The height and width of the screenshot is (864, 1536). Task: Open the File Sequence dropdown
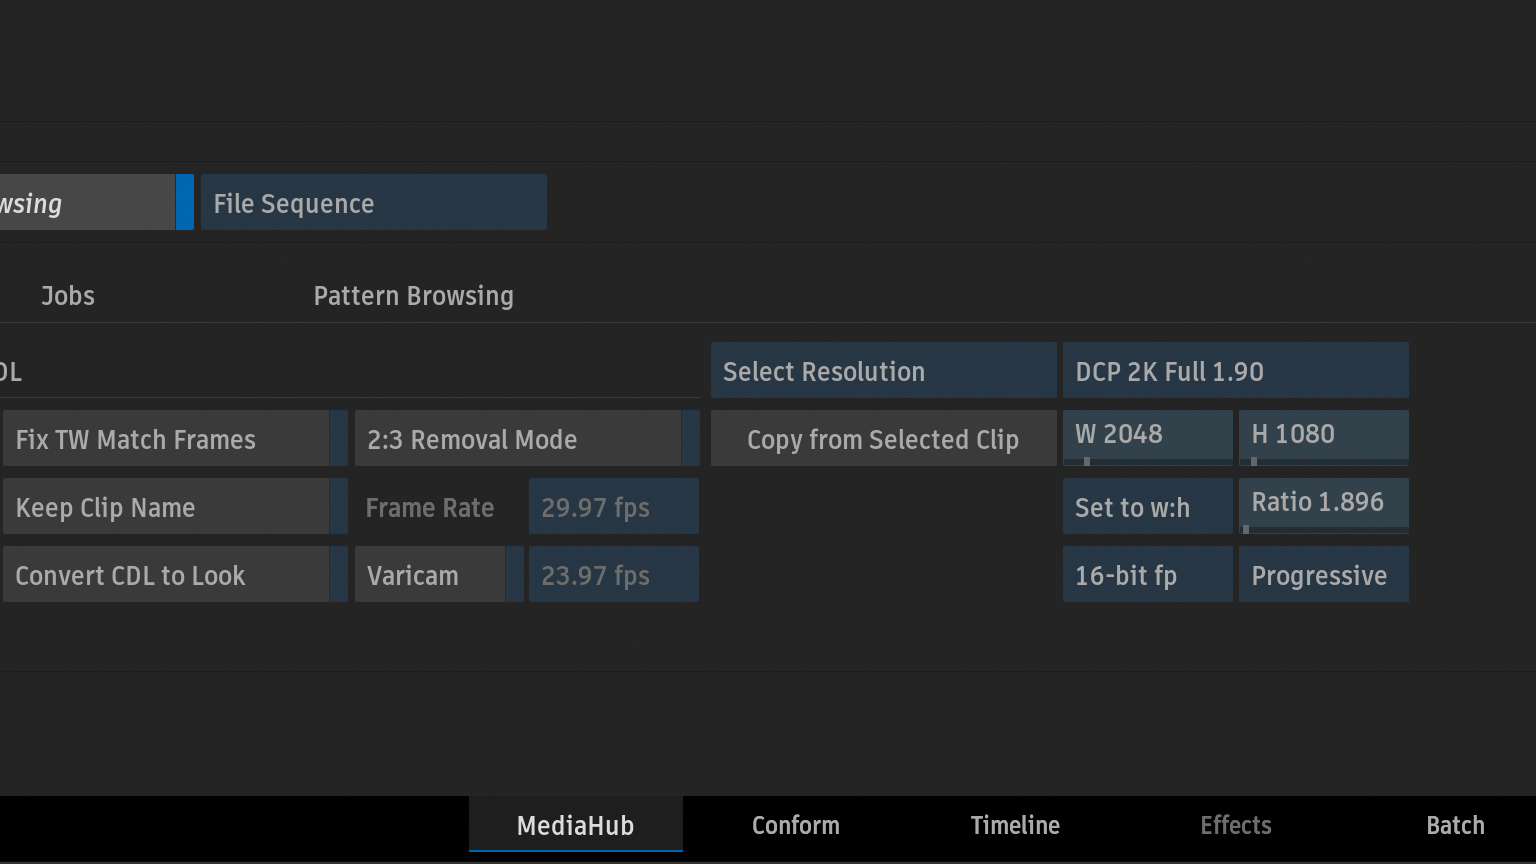coord(373,203)
